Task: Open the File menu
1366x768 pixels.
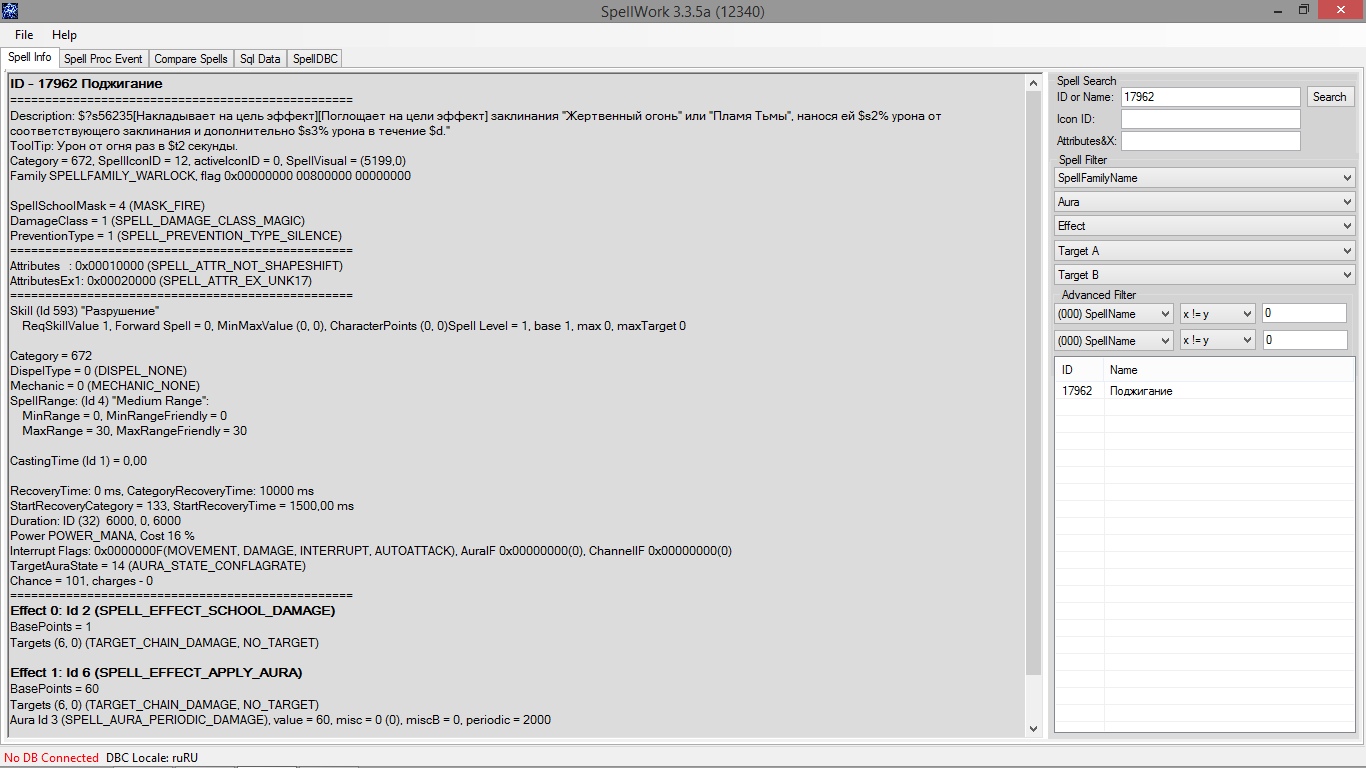Action: (x=24, y=34)
